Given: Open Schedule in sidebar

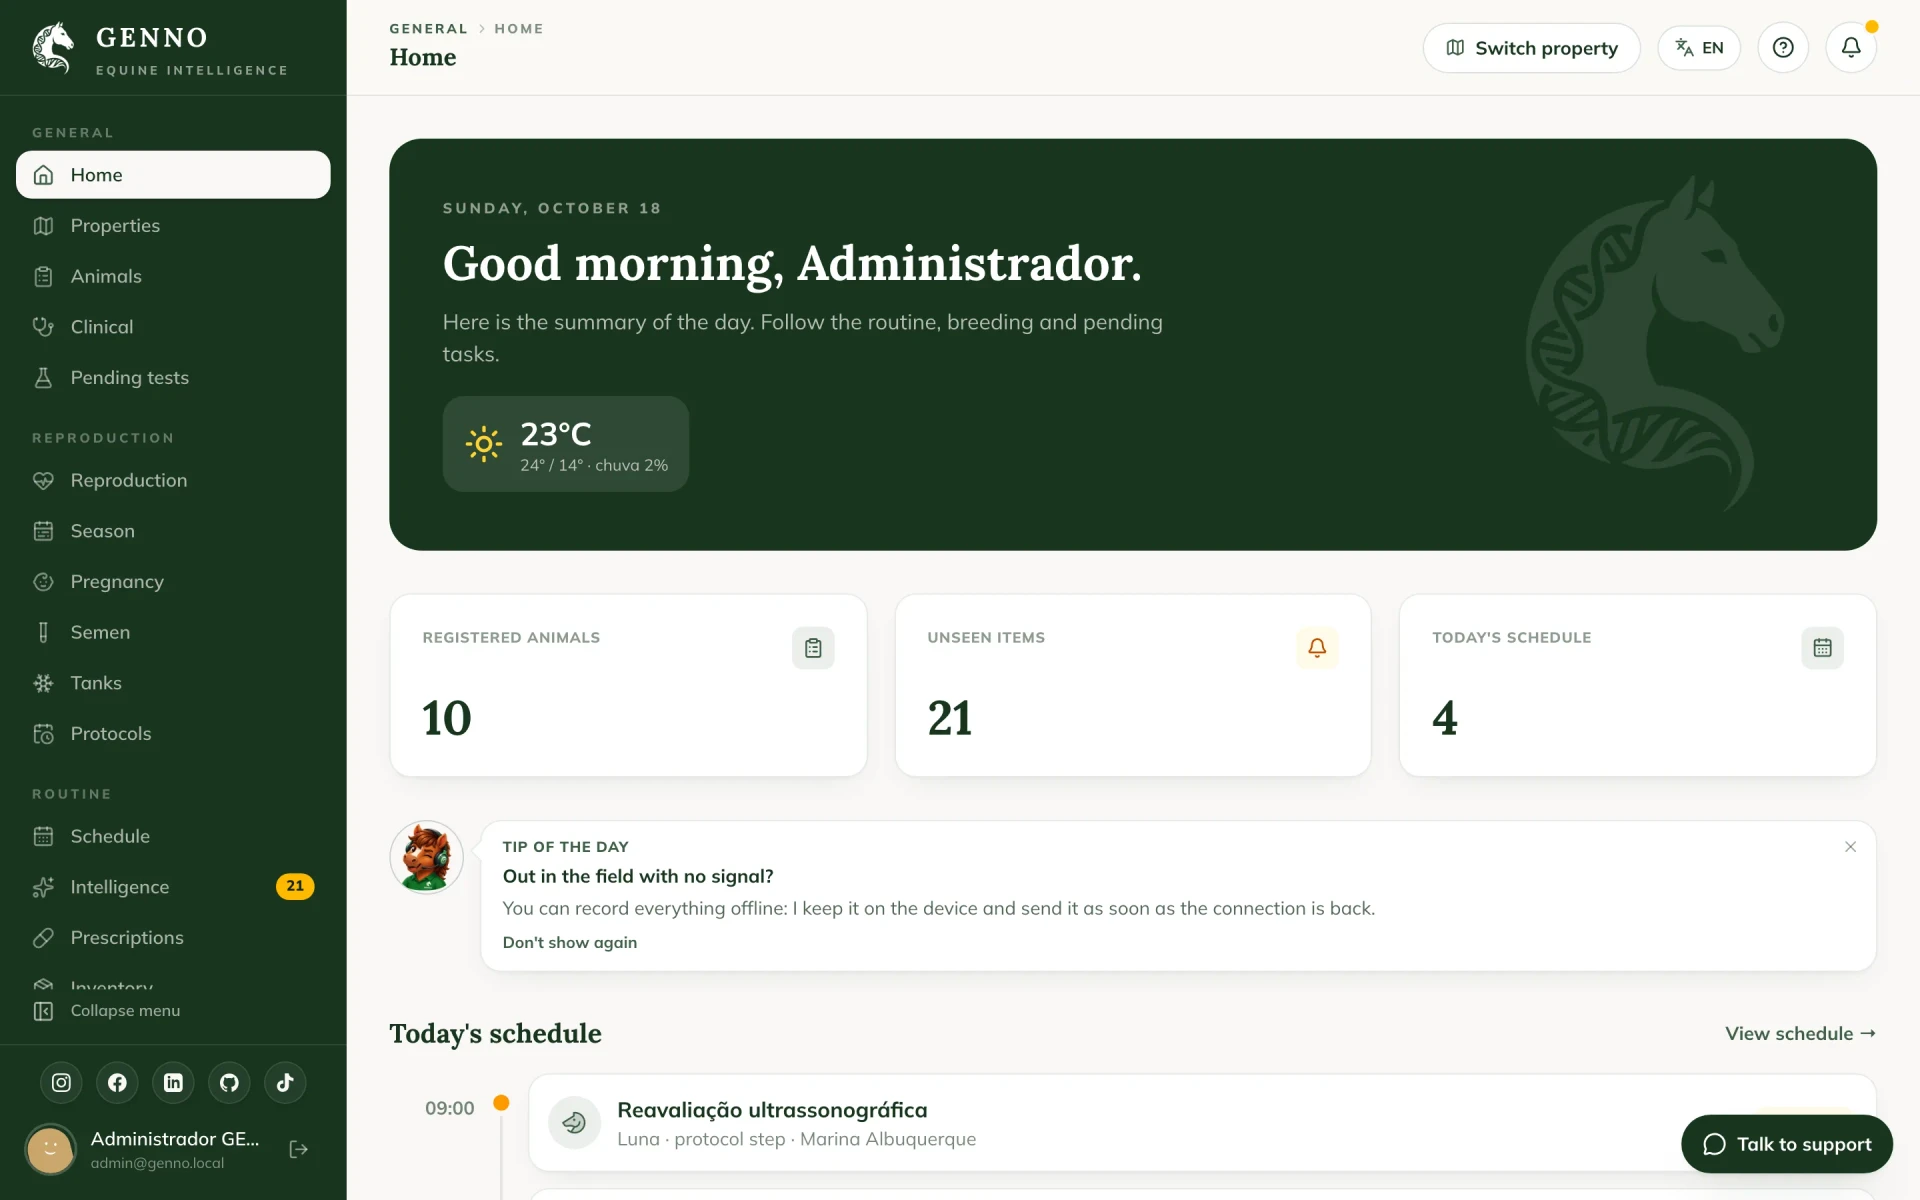Looking at the screenshot, I should point(173,836).
